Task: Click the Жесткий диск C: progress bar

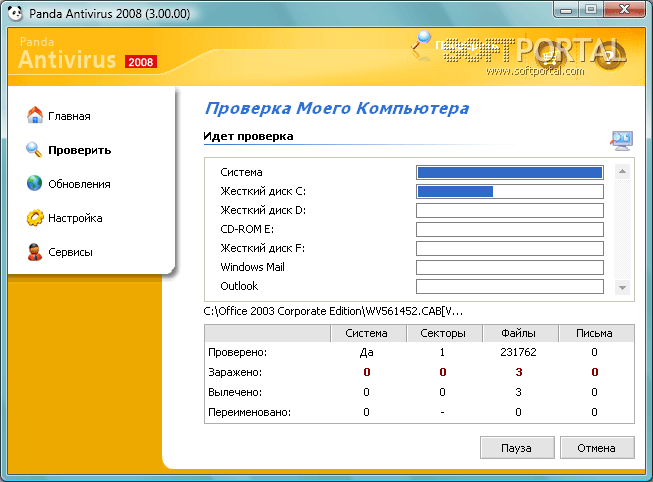Action: tap(510, 191)
